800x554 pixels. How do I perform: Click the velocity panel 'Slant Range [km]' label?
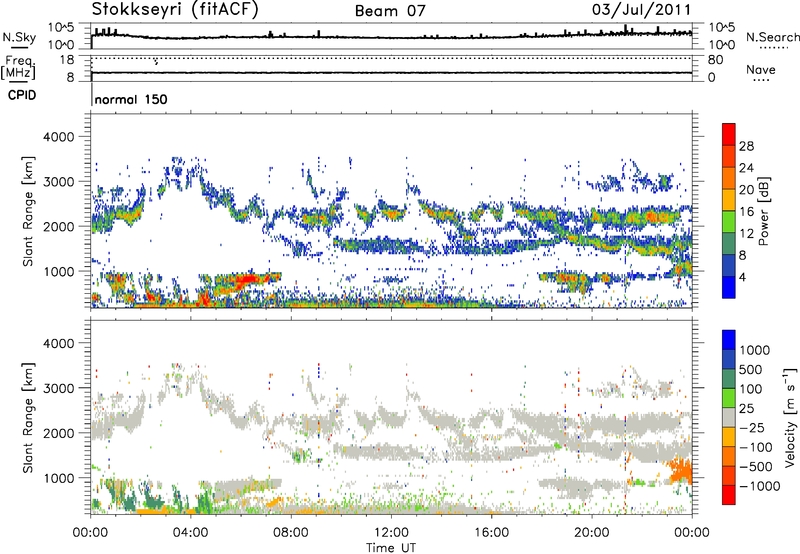(x=28, y=417)
